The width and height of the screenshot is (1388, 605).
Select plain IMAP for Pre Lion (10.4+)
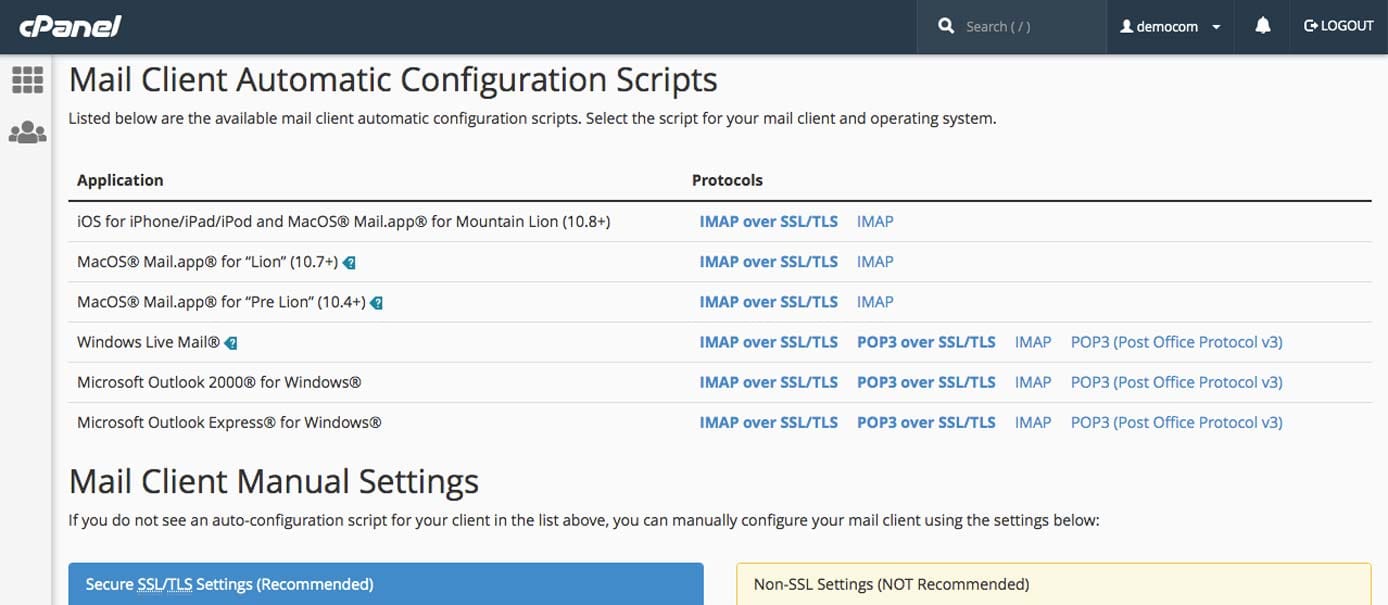pos(875,301)
